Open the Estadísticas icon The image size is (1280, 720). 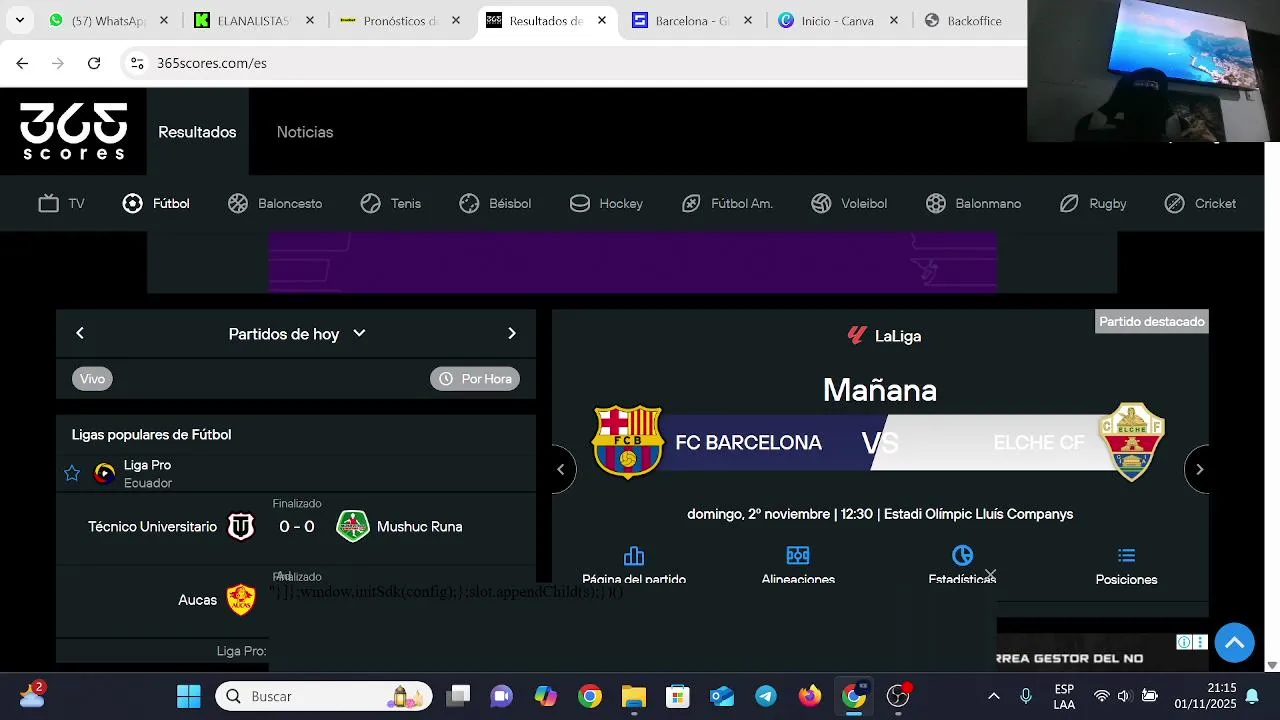pyautogui.click(x=962, y=556)
